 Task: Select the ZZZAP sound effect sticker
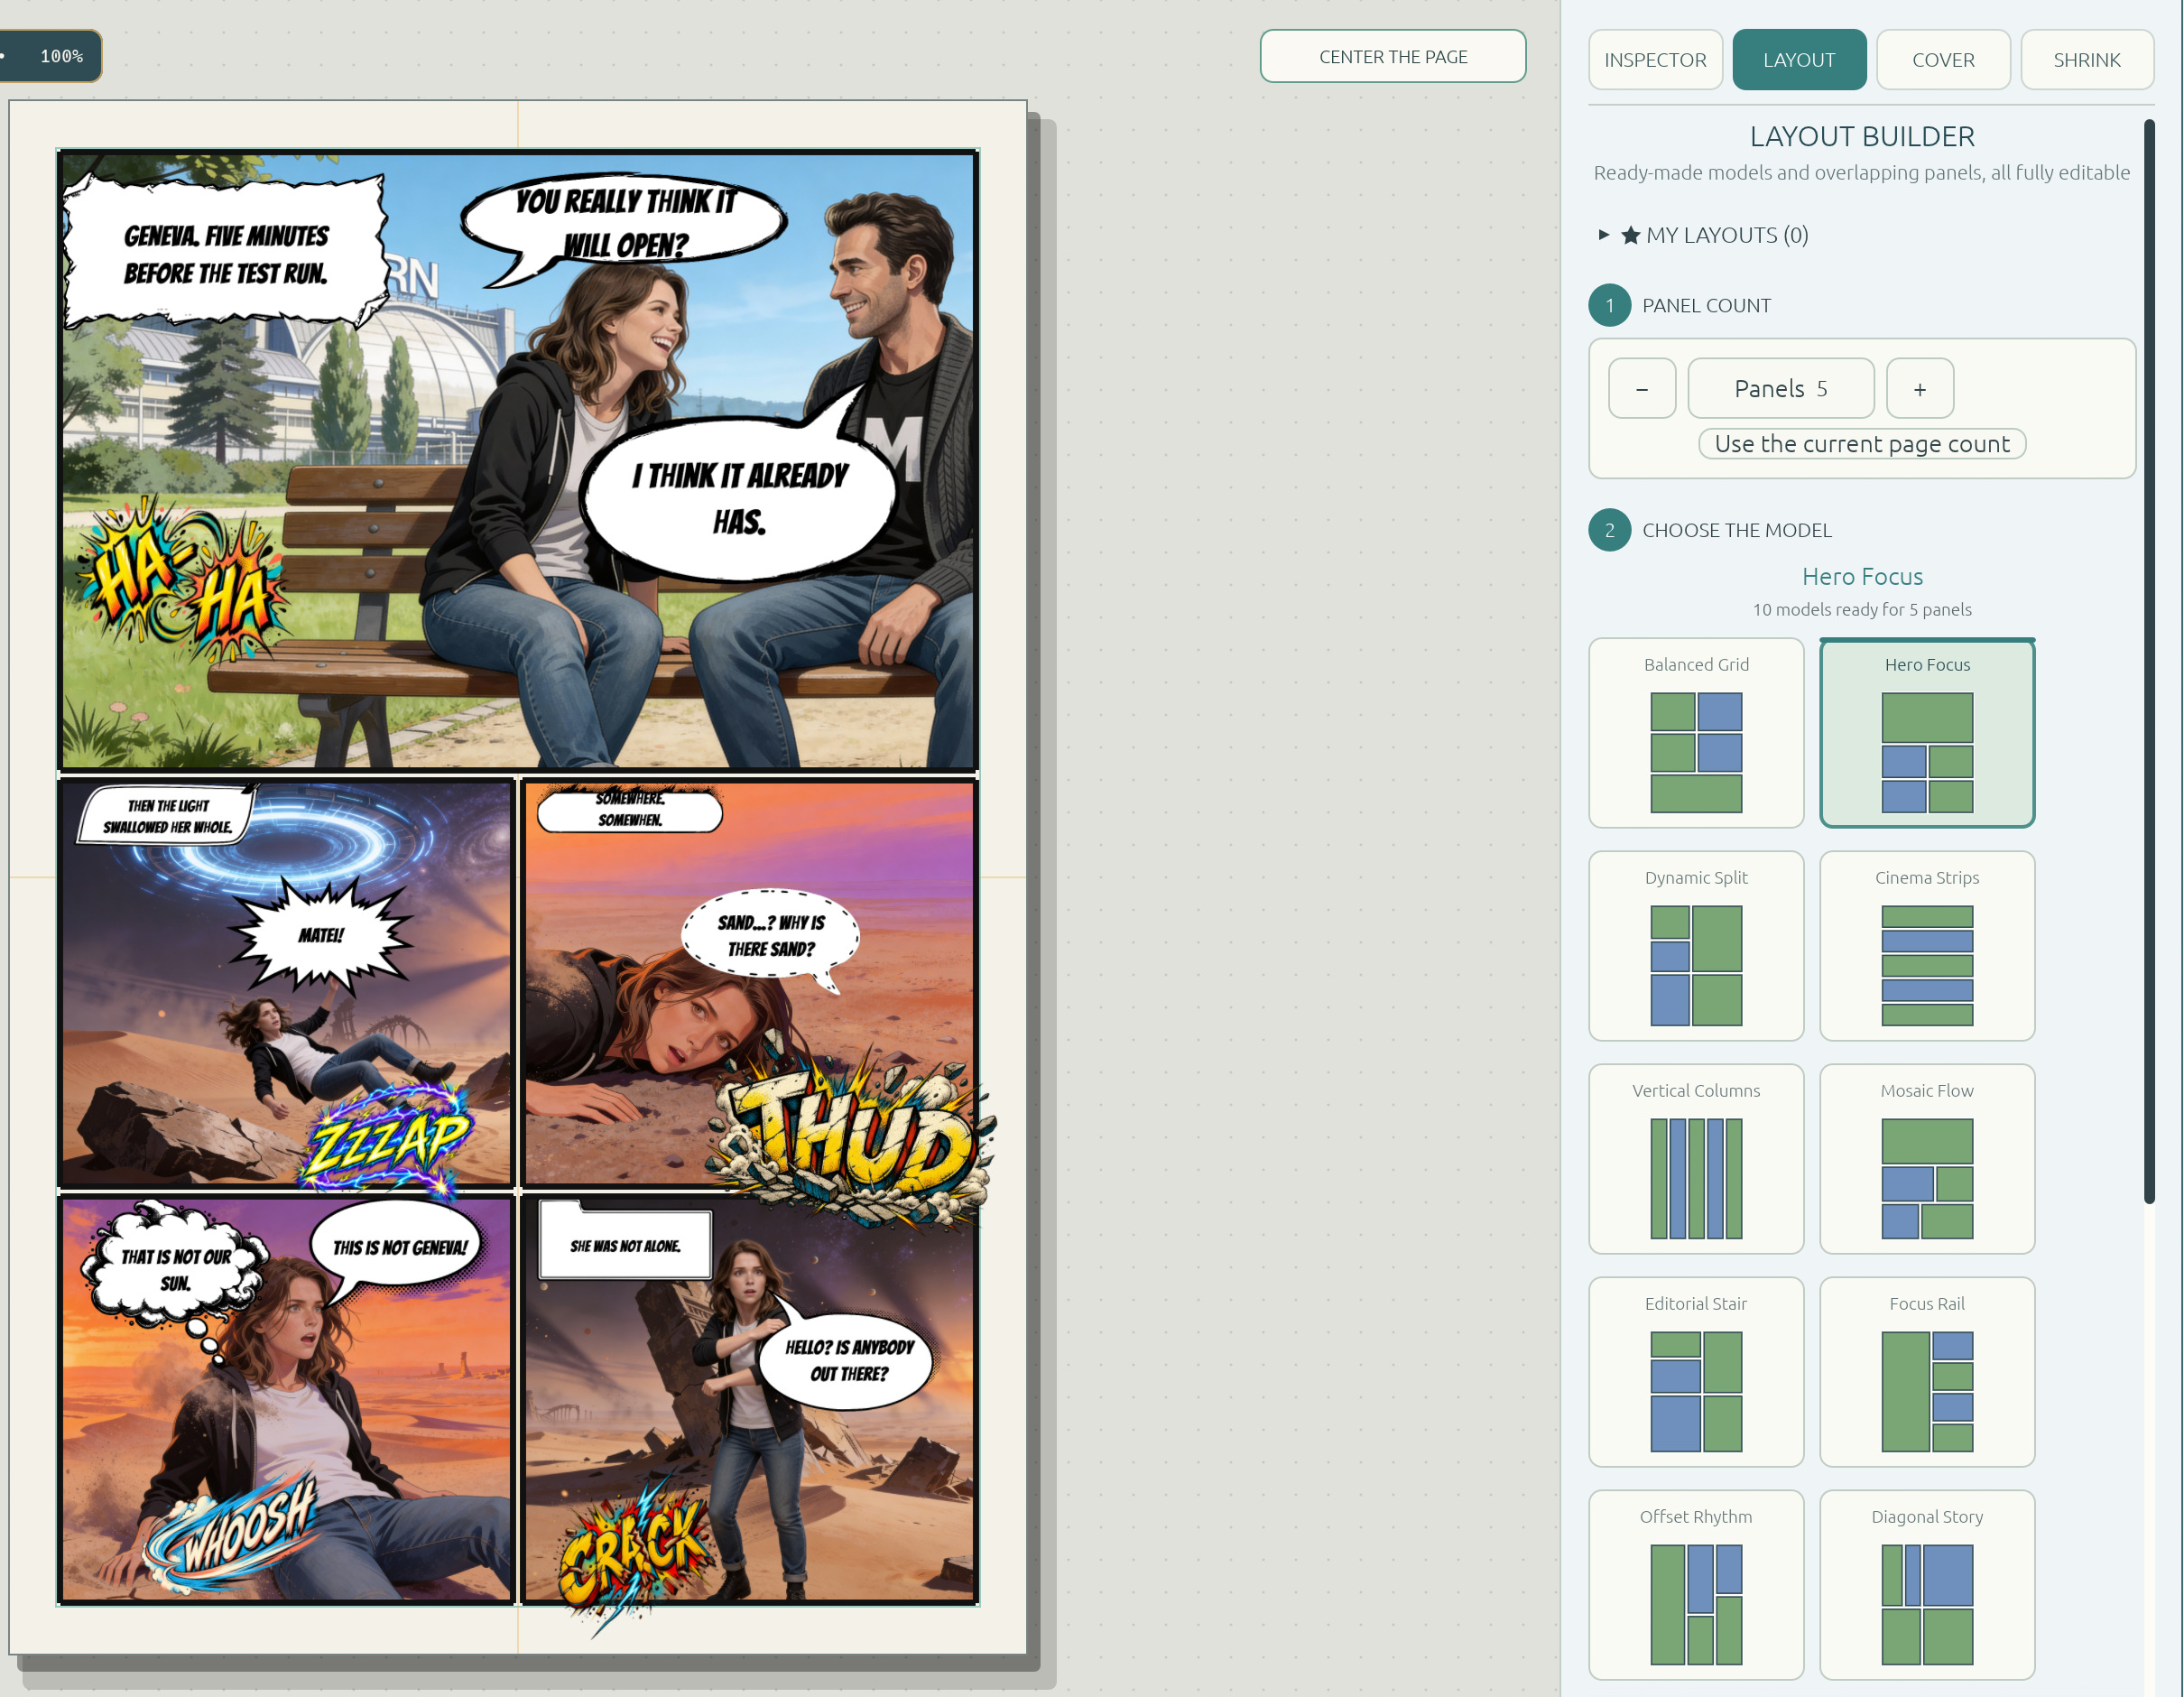[388, 1140]
